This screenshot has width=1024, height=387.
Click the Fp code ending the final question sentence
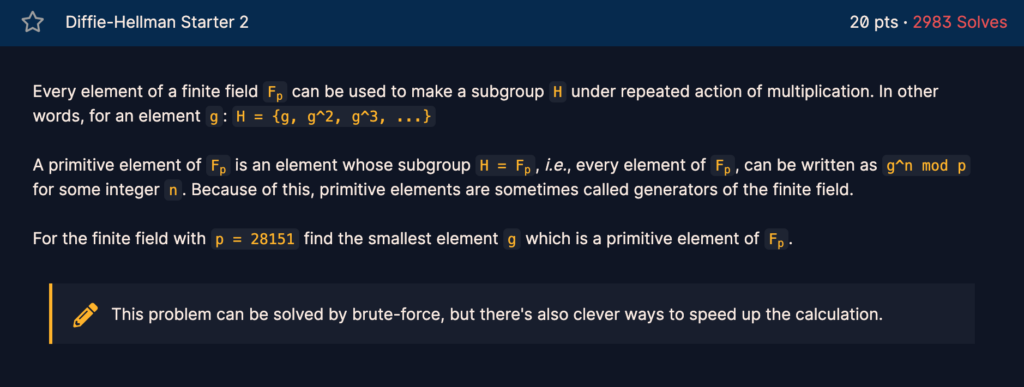pos(777,240)
